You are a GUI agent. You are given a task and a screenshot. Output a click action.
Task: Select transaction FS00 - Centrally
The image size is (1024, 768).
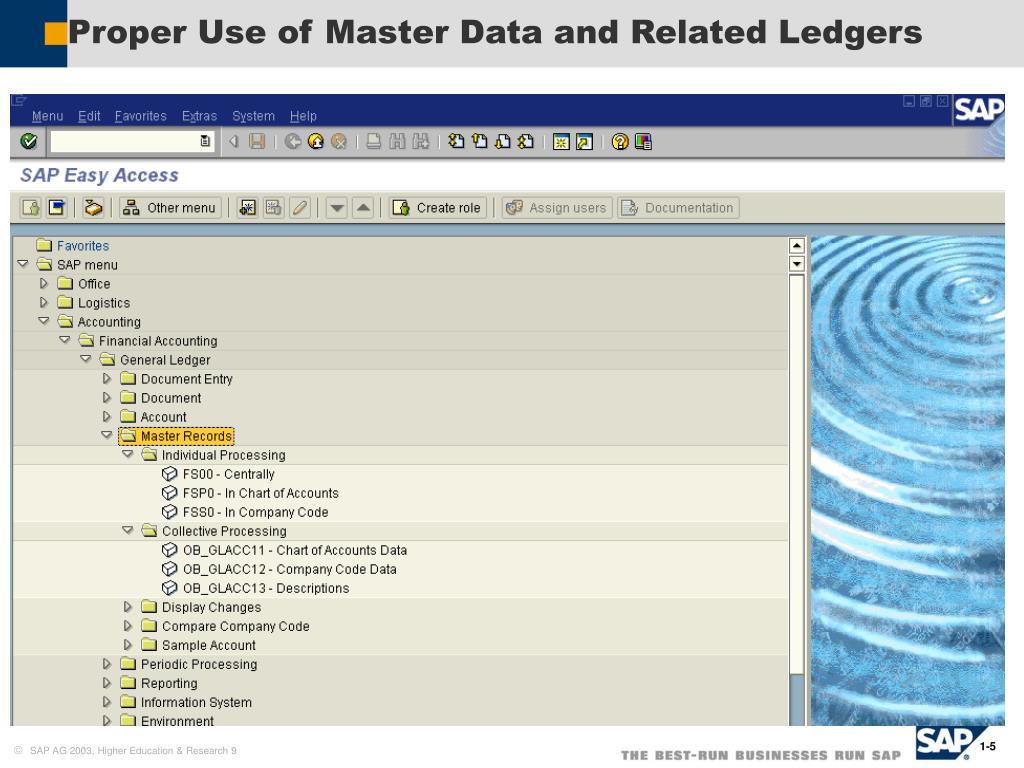click(x=229, y=474)
